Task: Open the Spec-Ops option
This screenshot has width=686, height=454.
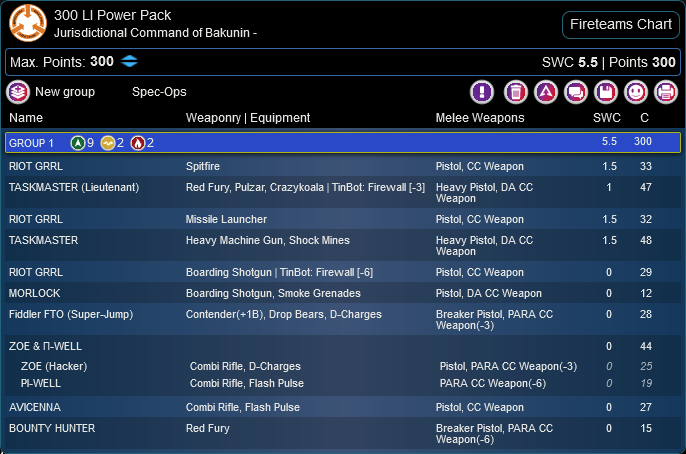Action: coord(159,92)
